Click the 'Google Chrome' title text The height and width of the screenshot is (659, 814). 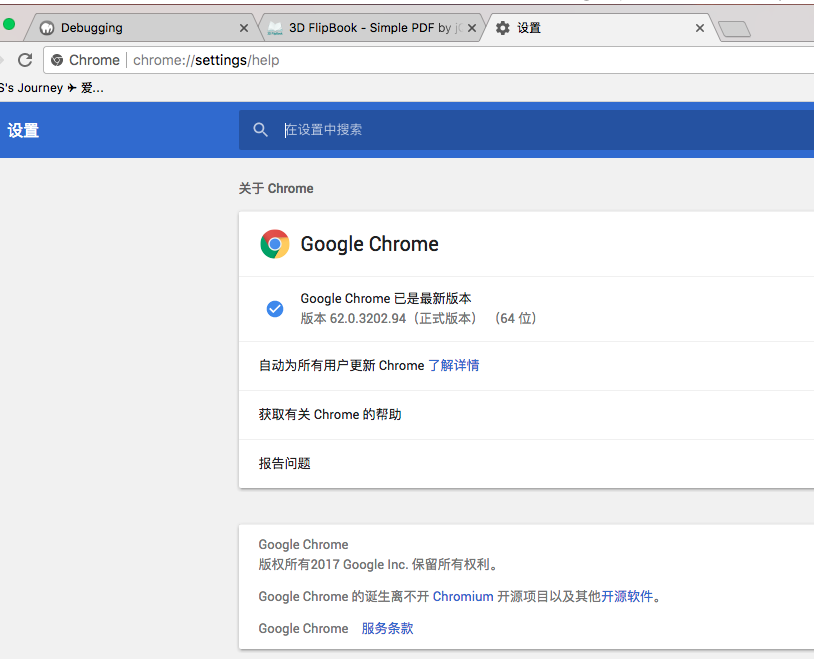(x=370, y=244)
